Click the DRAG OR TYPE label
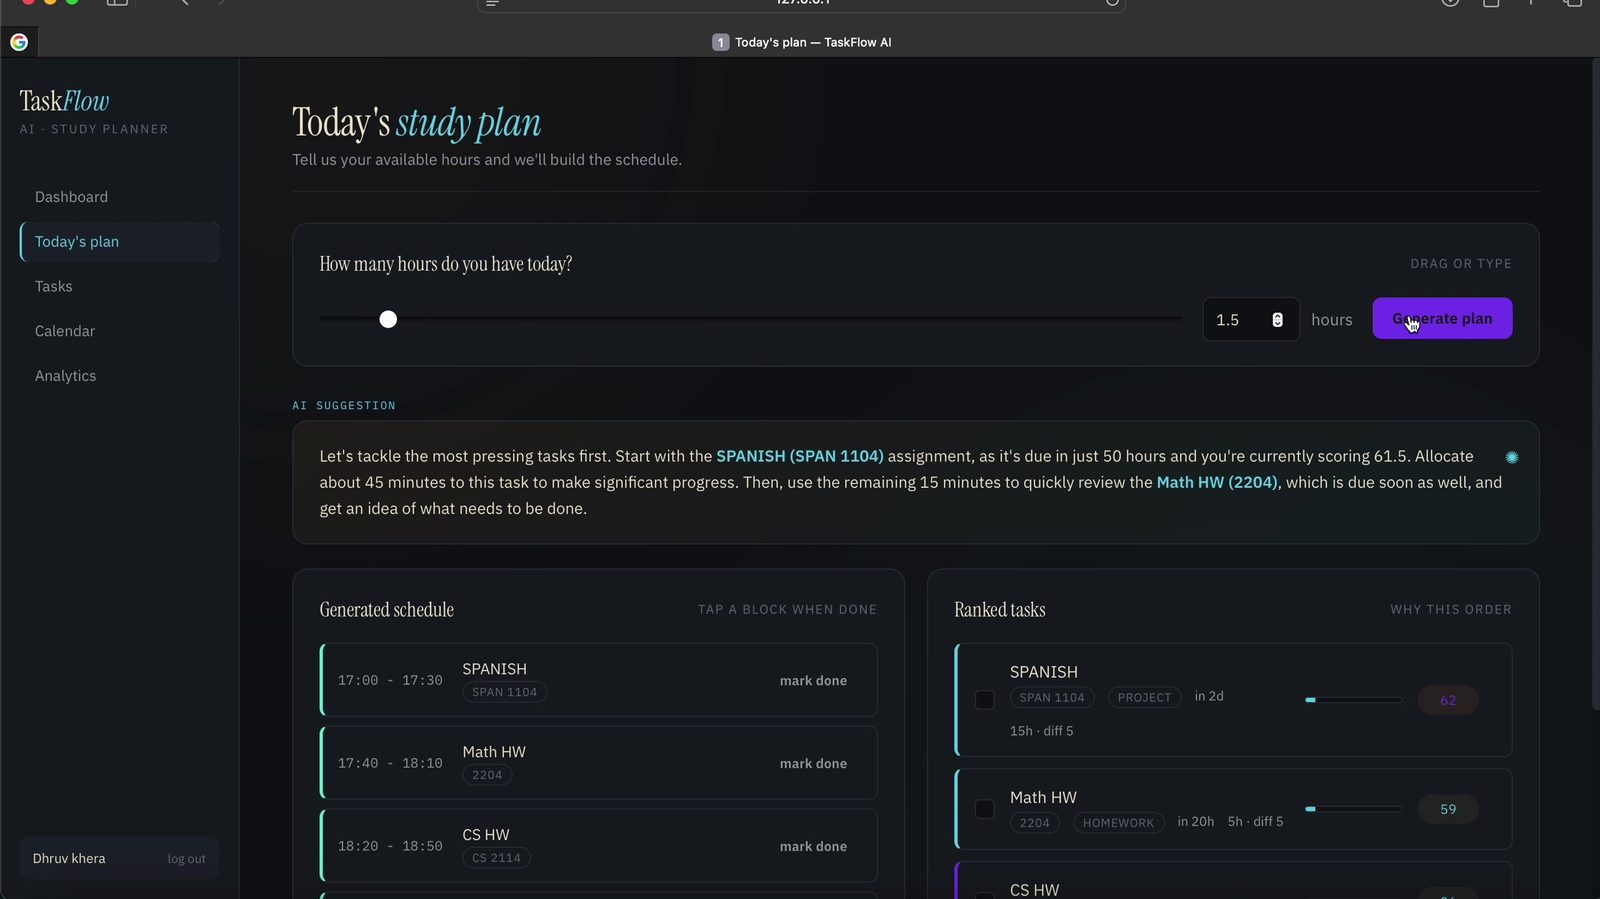The height and width of the screenshot is (899, 1600). (x=1461, y=264)
